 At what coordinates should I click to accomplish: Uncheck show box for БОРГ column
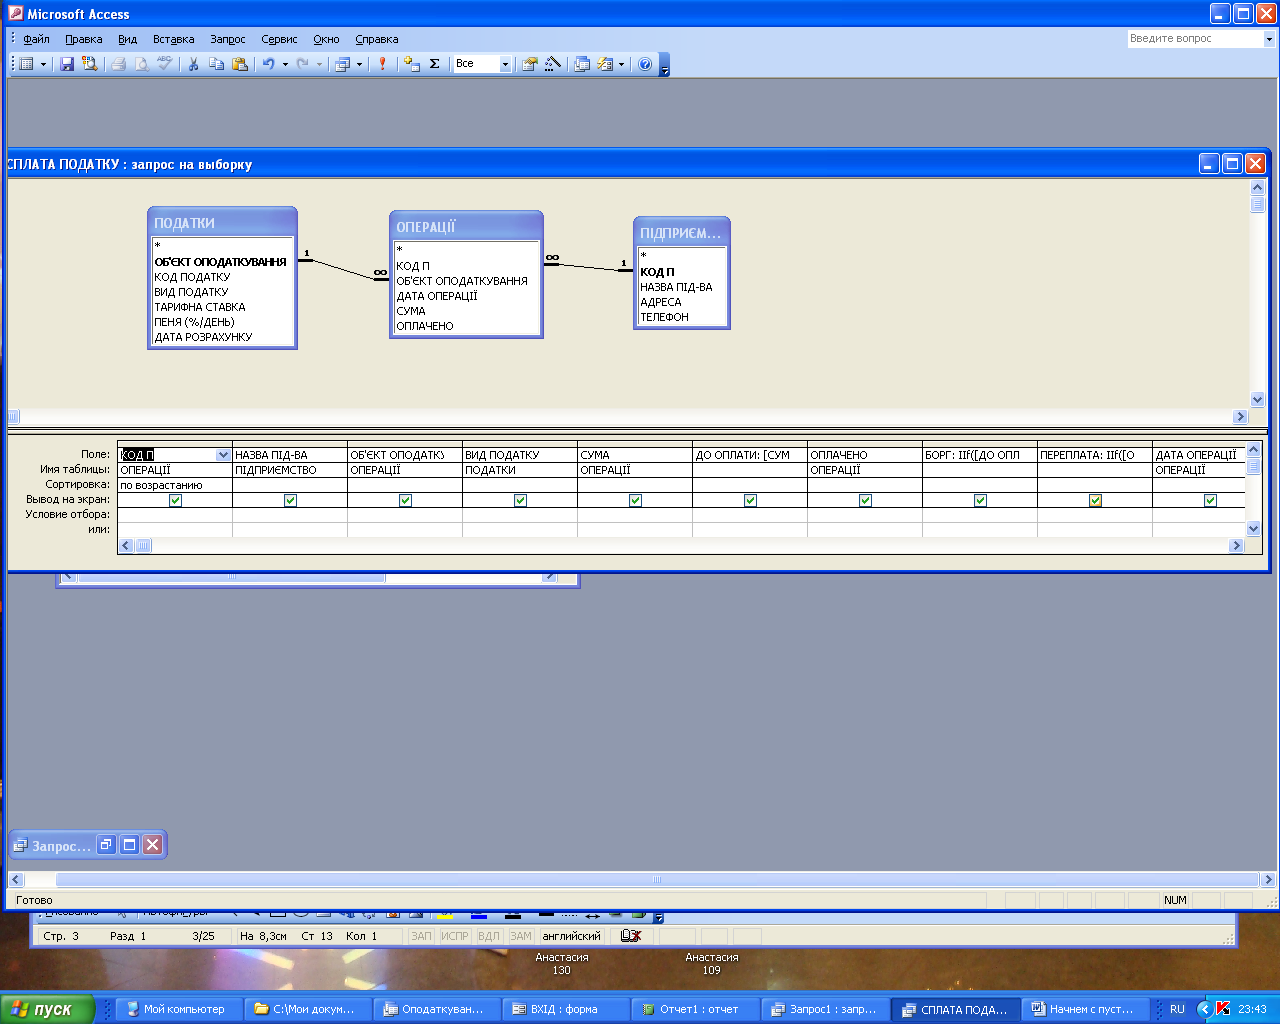tap(981, 500)
